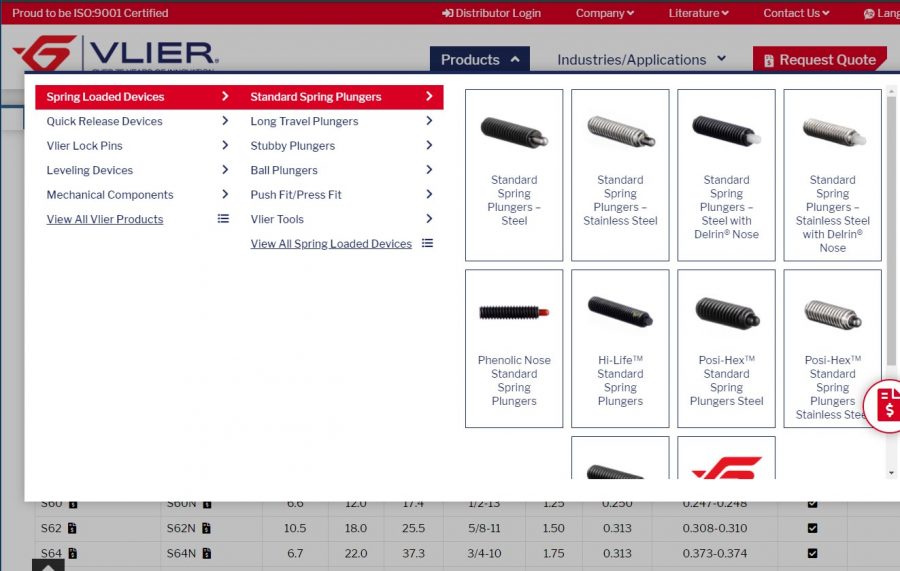This screenshot has width=900, height=571.
Task: Click the Language globe icon
Action: (869, 14)
